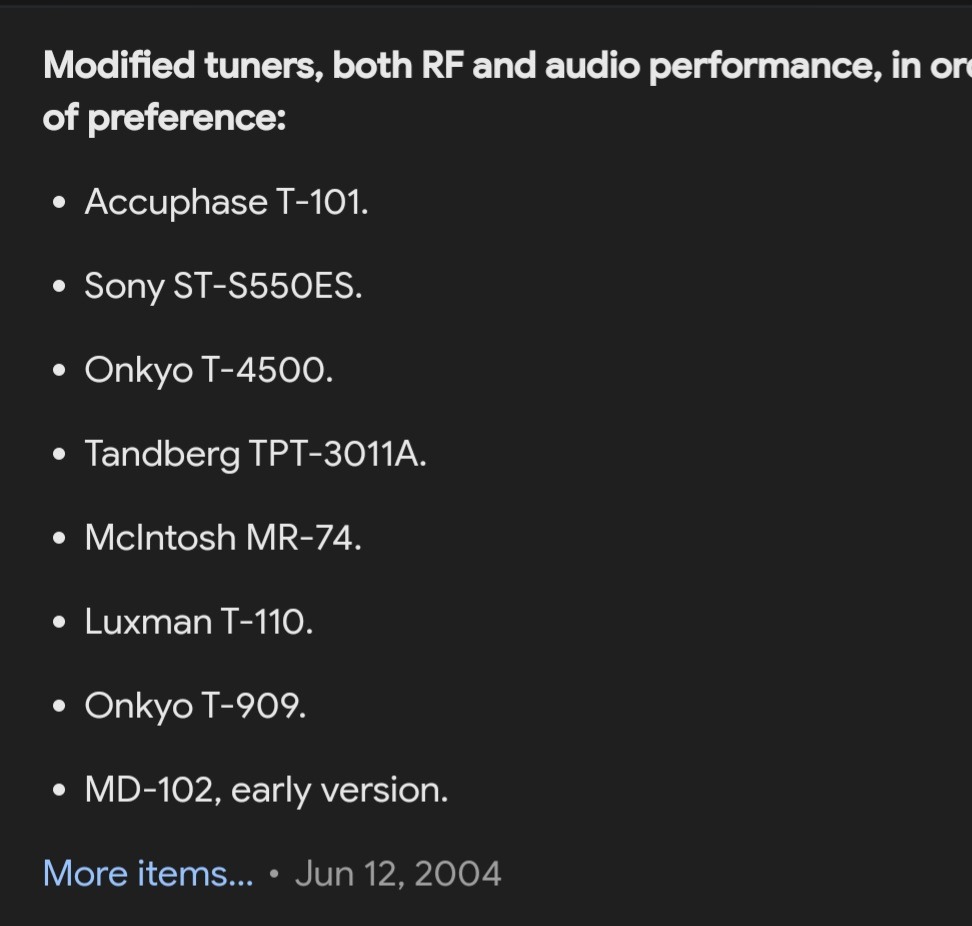Click the bullet beside Sony ST-S550ES
The height and width of the screenshot is (926, 972).
point(60,286)
